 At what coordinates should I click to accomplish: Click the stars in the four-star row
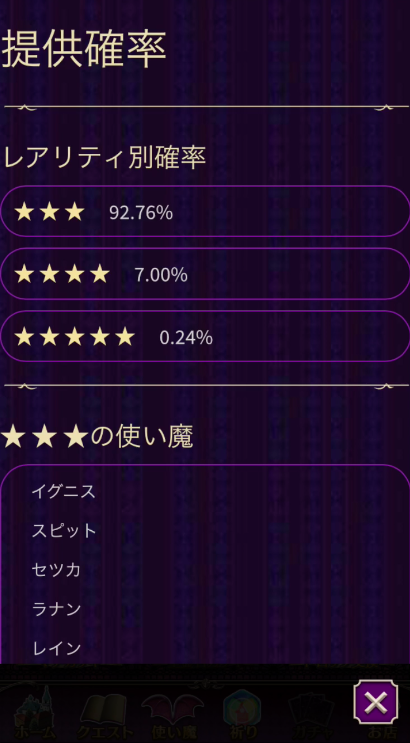coord(62,274)
